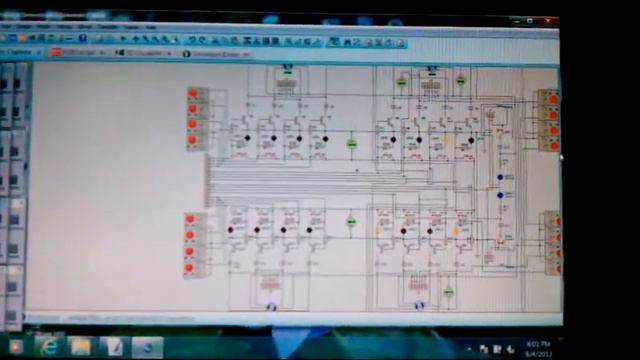Click the Undo arrow in the toolbar
Image resolution: width=640 pixels, height=360 pixels.
pos(192,40)
